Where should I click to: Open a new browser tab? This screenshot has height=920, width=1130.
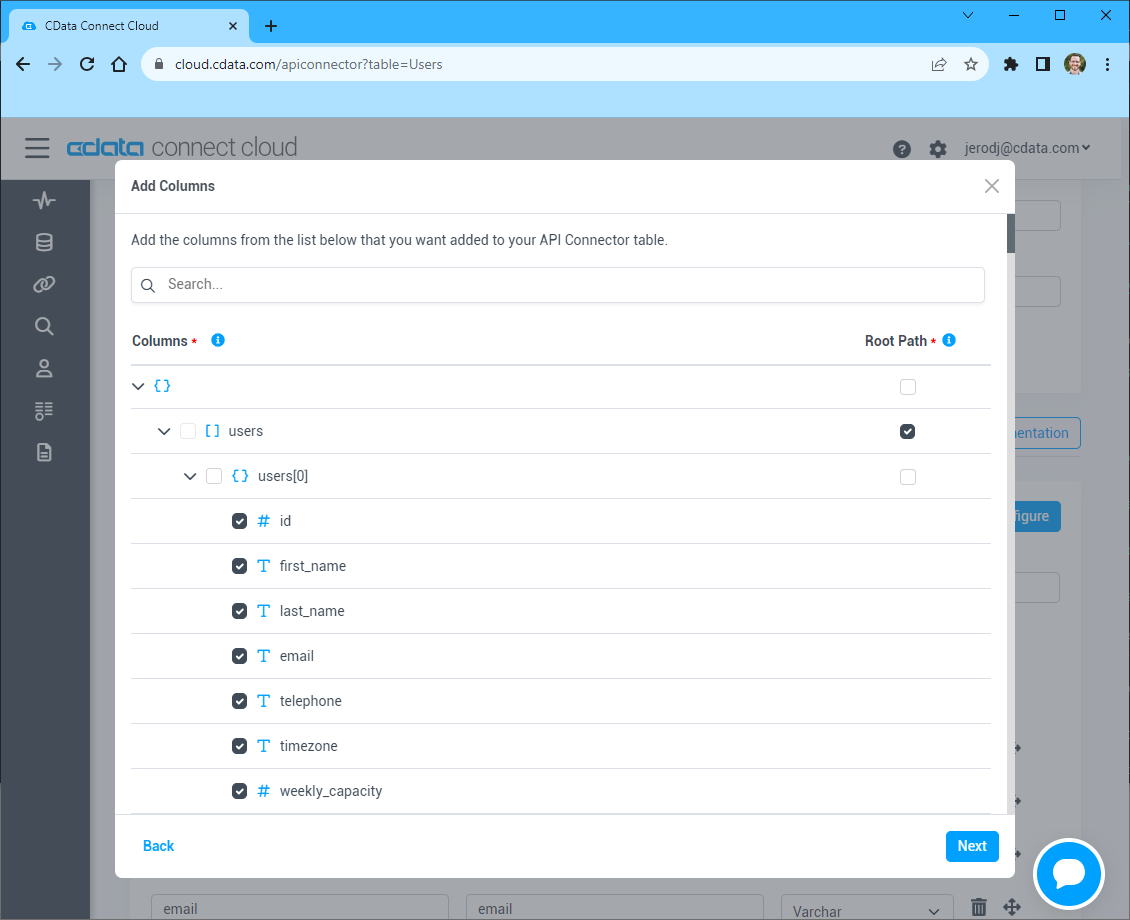pyautogui.click(x=271, y=26)
